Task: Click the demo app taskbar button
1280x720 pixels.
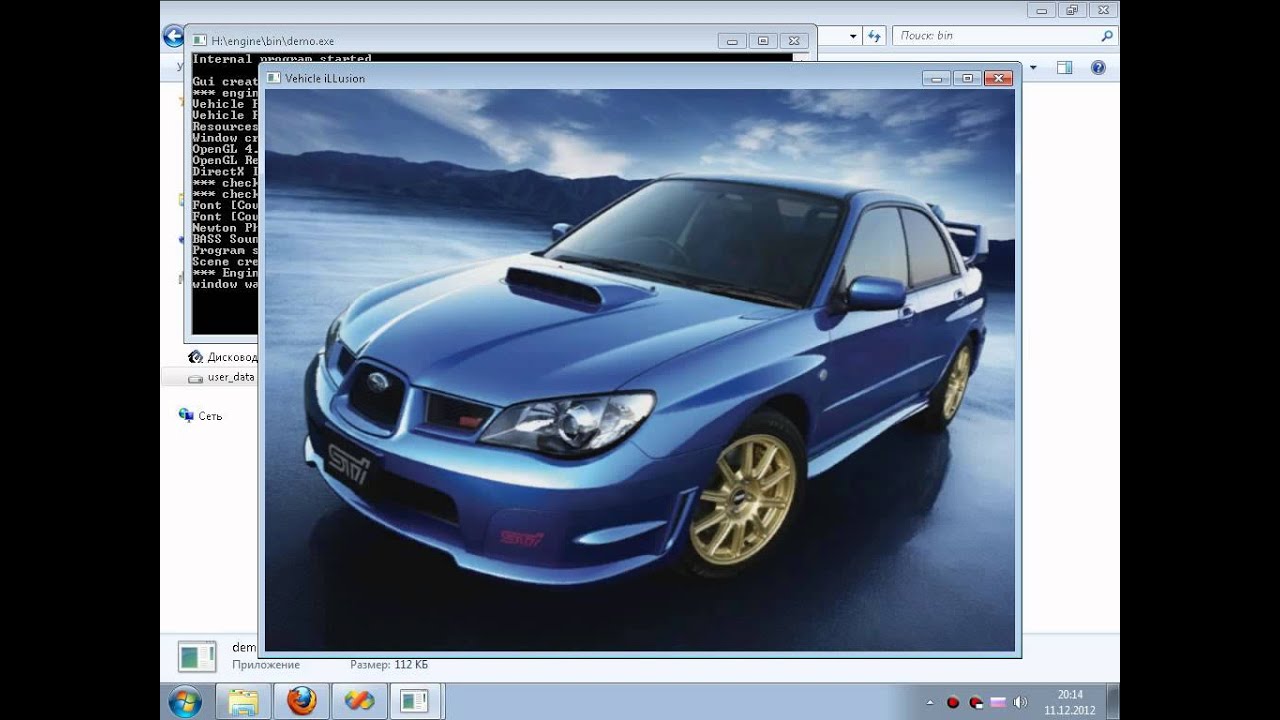Action: point(416,701)
